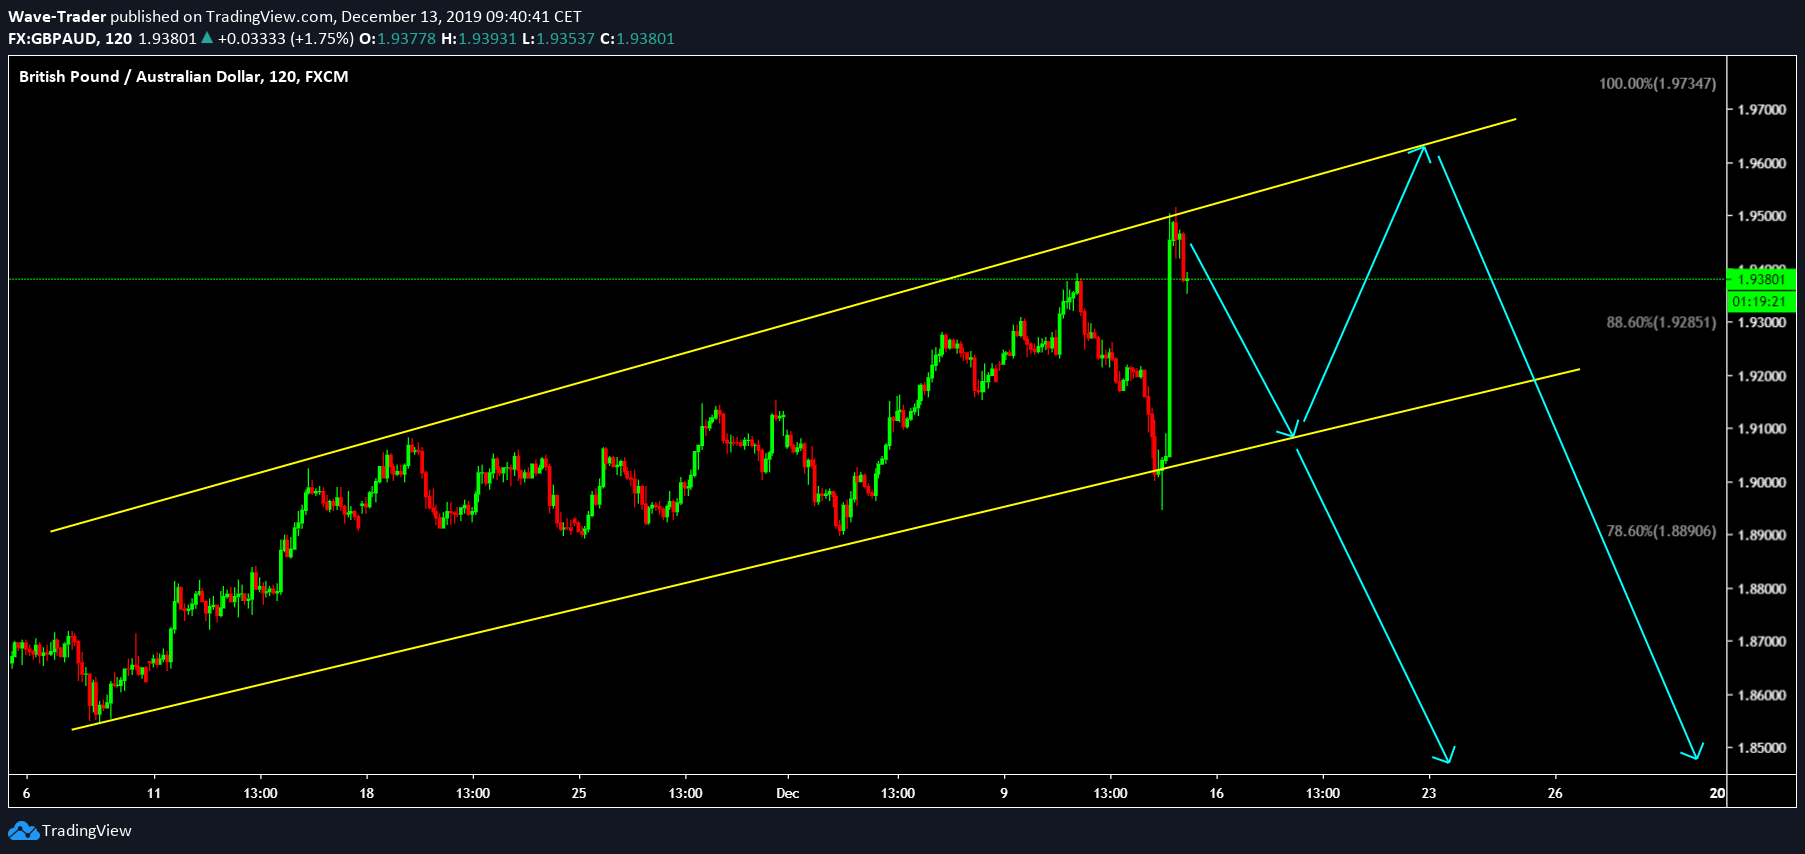Click the 1.92000 price axis label

tap(1762, 376)
